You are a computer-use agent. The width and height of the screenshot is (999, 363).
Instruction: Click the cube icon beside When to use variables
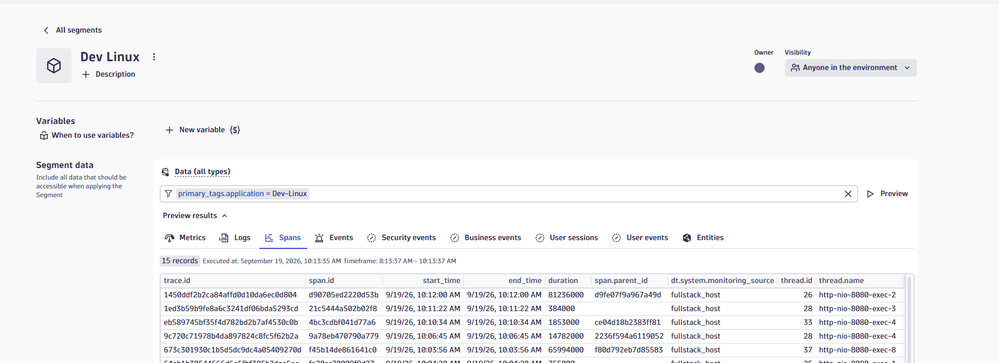(x=44, y=135)
